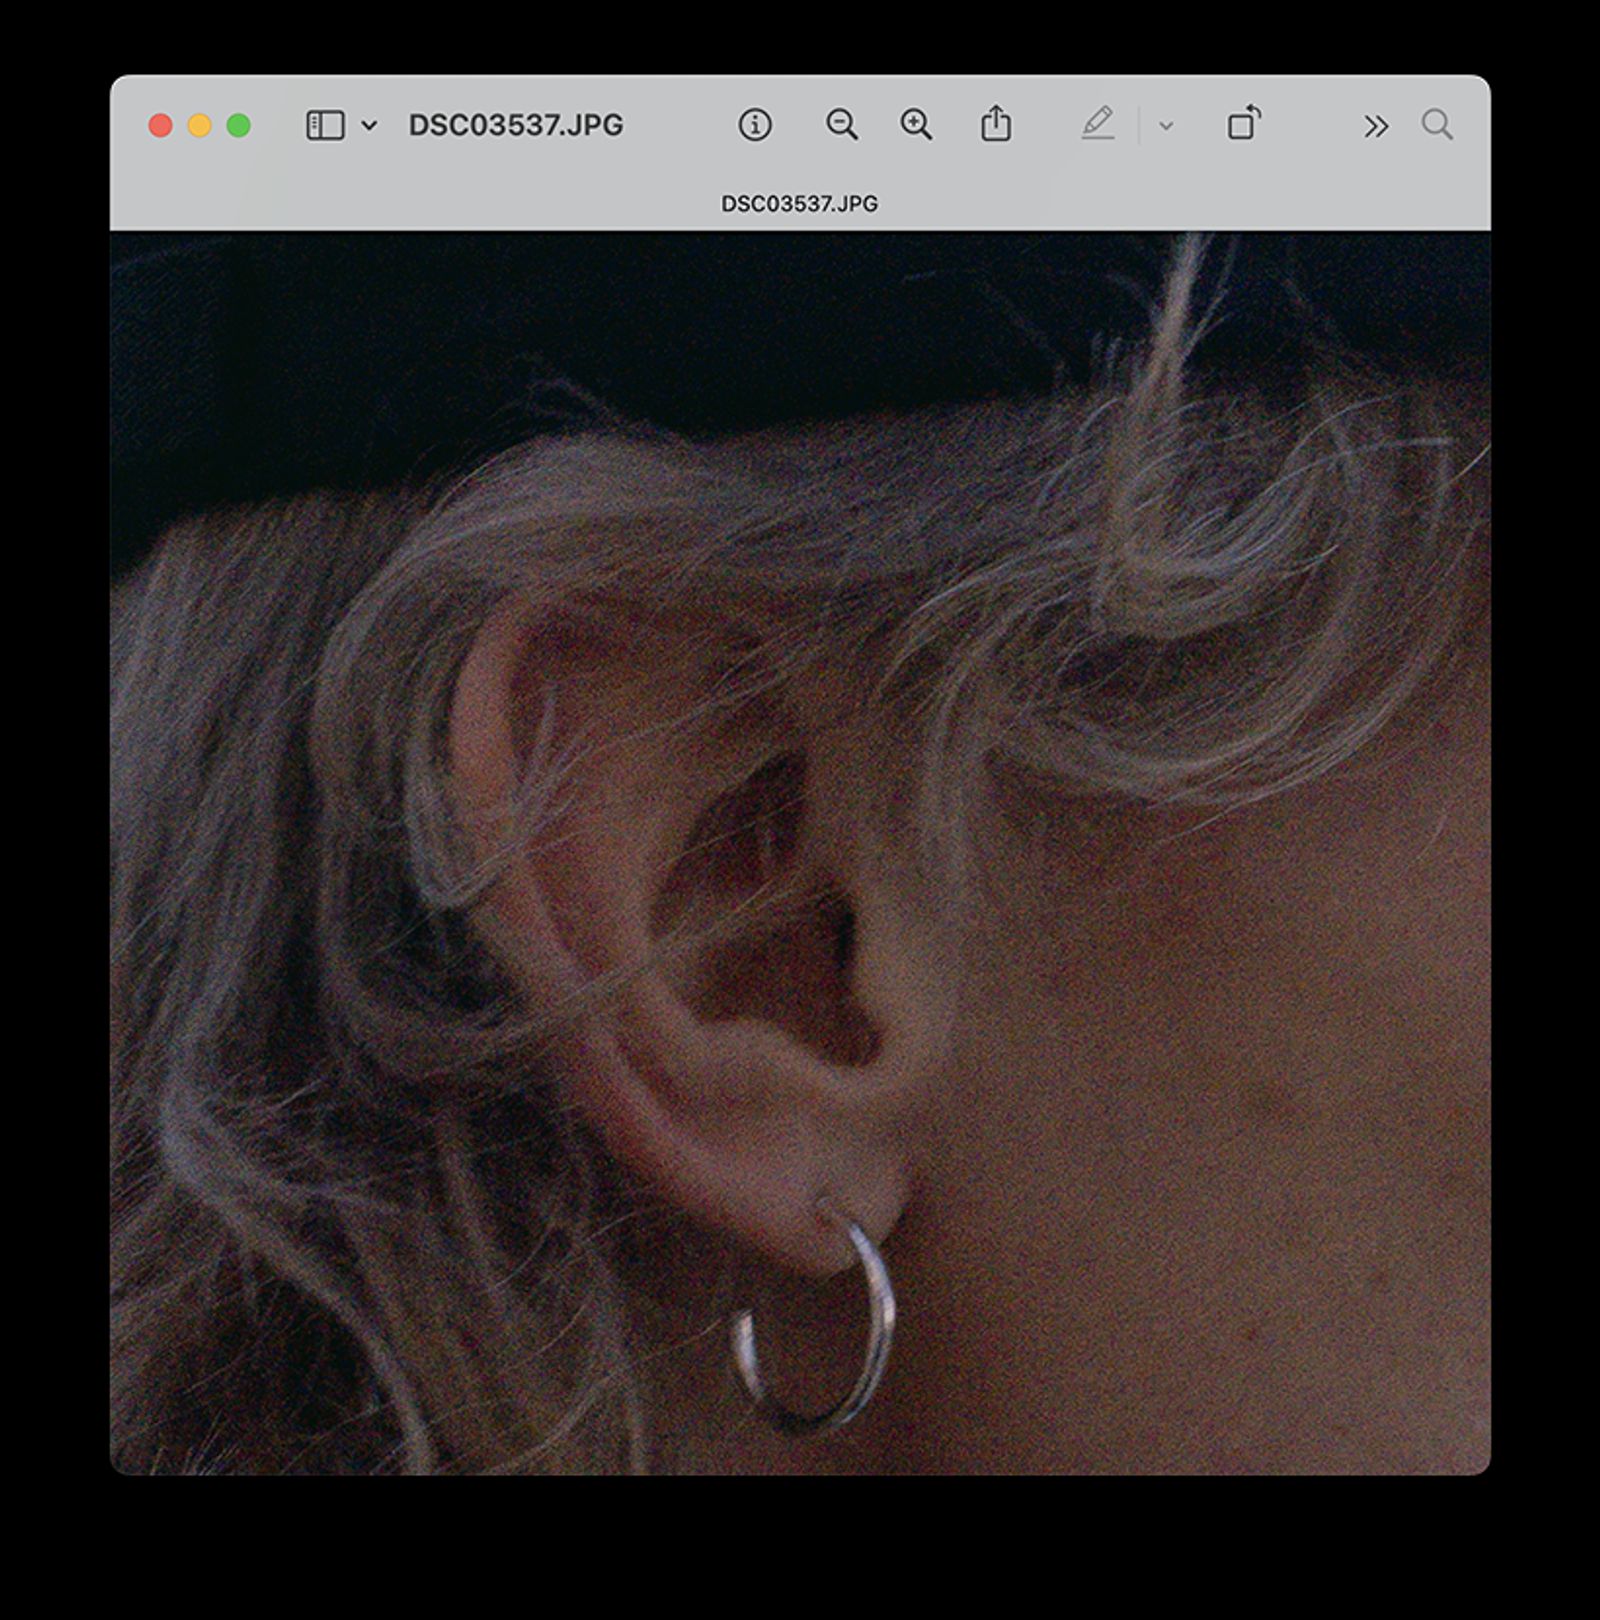Click the upright hair curl near the top
This screenshot has width=1600, height=1620.
(1175, 330)
